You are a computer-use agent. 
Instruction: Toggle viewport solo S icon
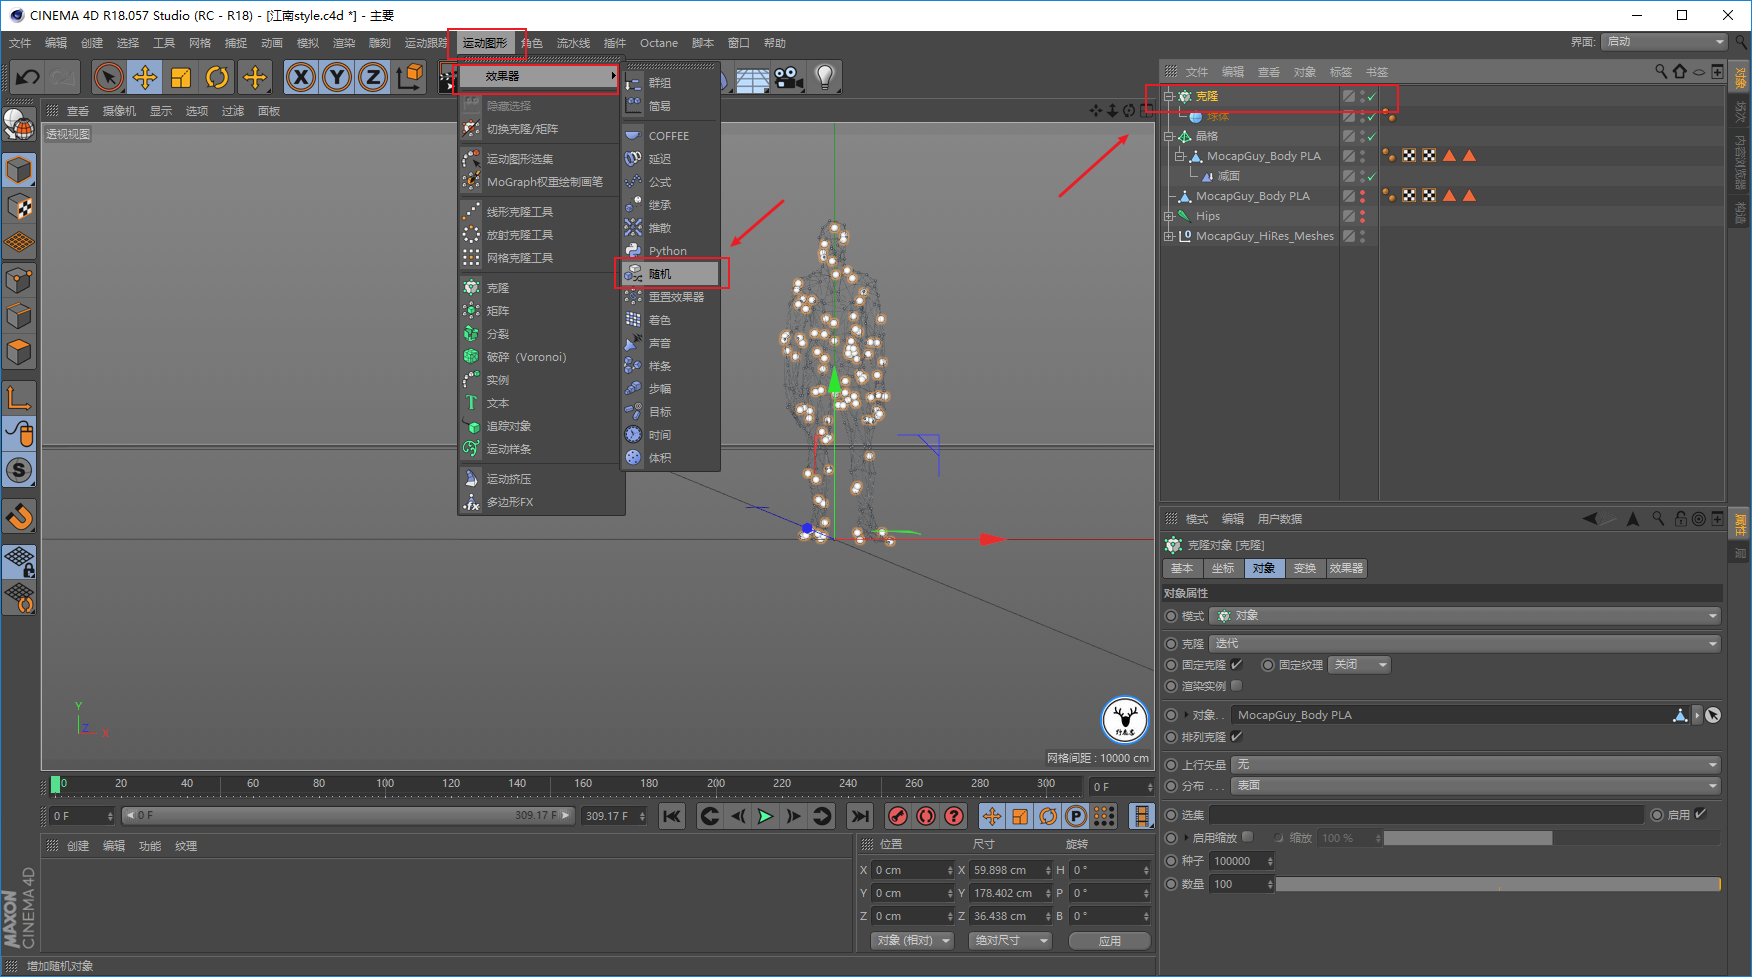[x=19, y=470]
